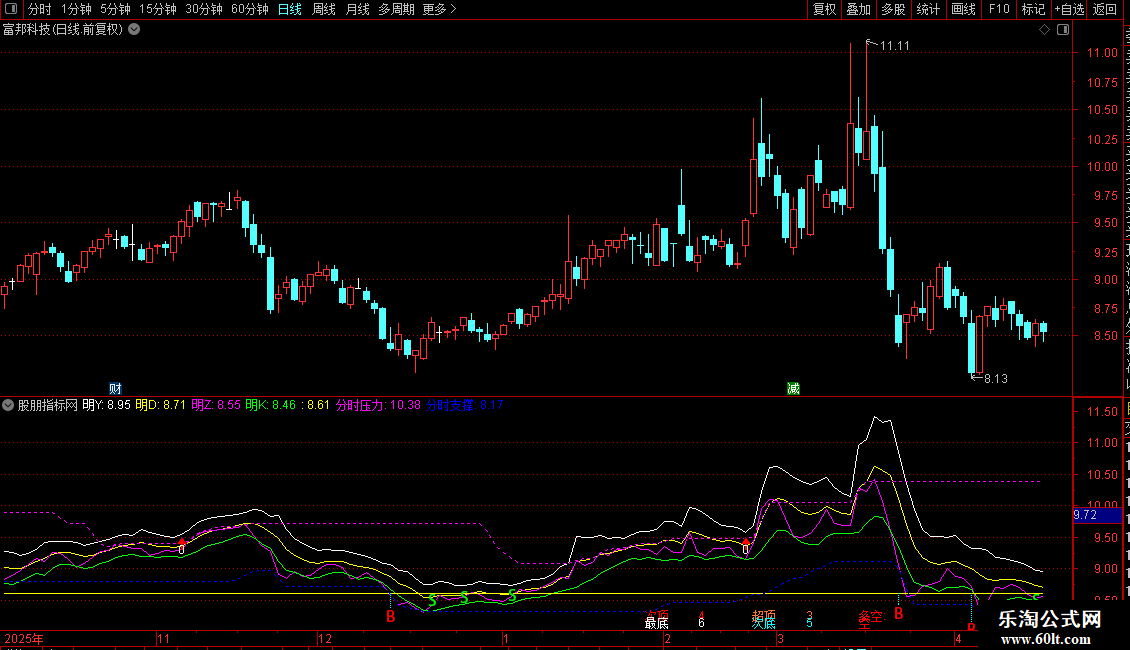Viewport: 1130px width, 650px height.
Task: Select the 30分钟 period
Action: tap(204, 9)
